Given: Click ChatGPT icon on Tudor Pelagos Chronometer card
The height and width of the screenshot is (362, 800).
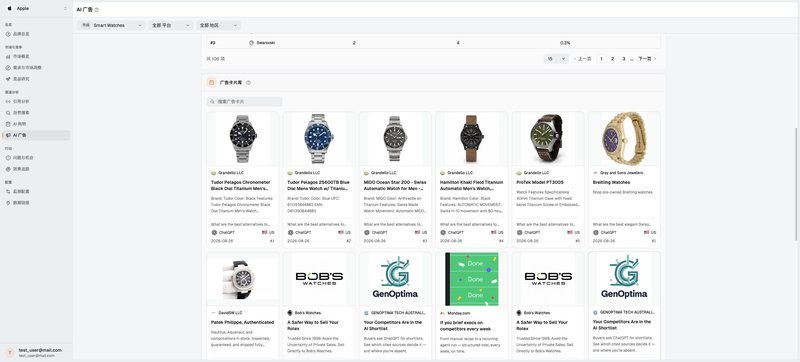Looking at the screenshot, I should click(214, 232).
